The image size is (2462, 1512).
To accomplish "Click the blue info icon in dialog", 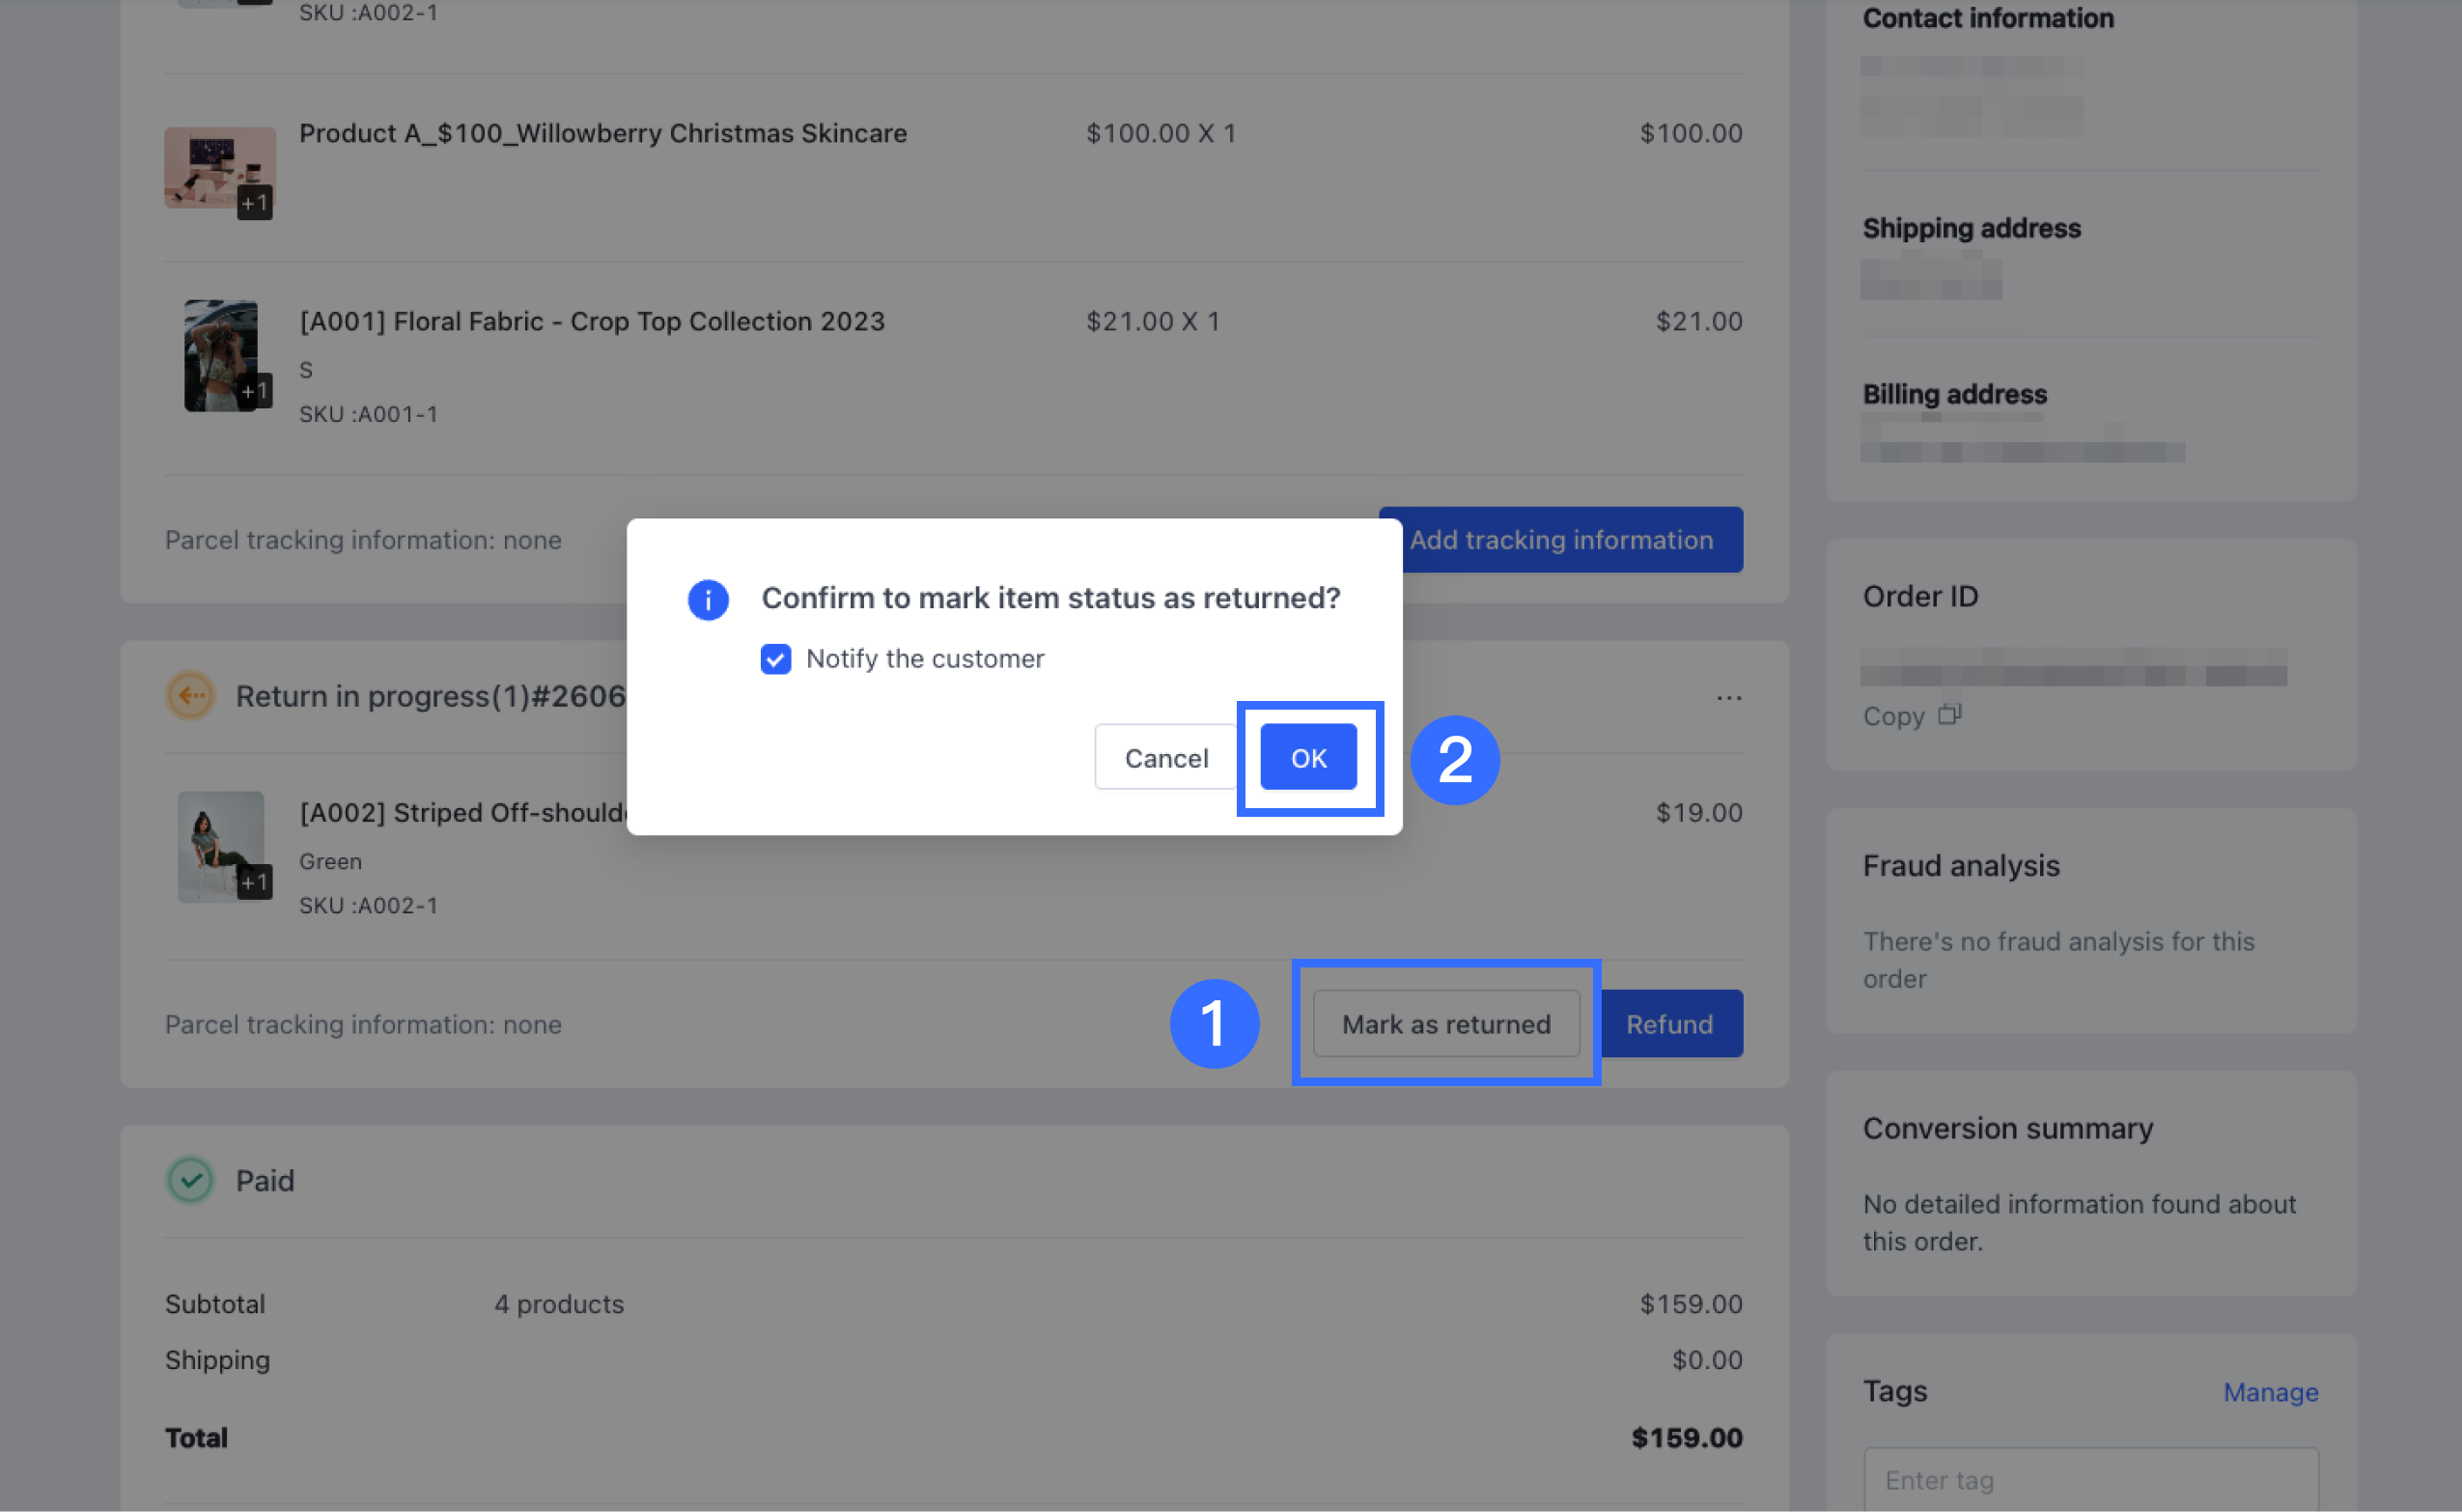I will click(x=707, y=599).
